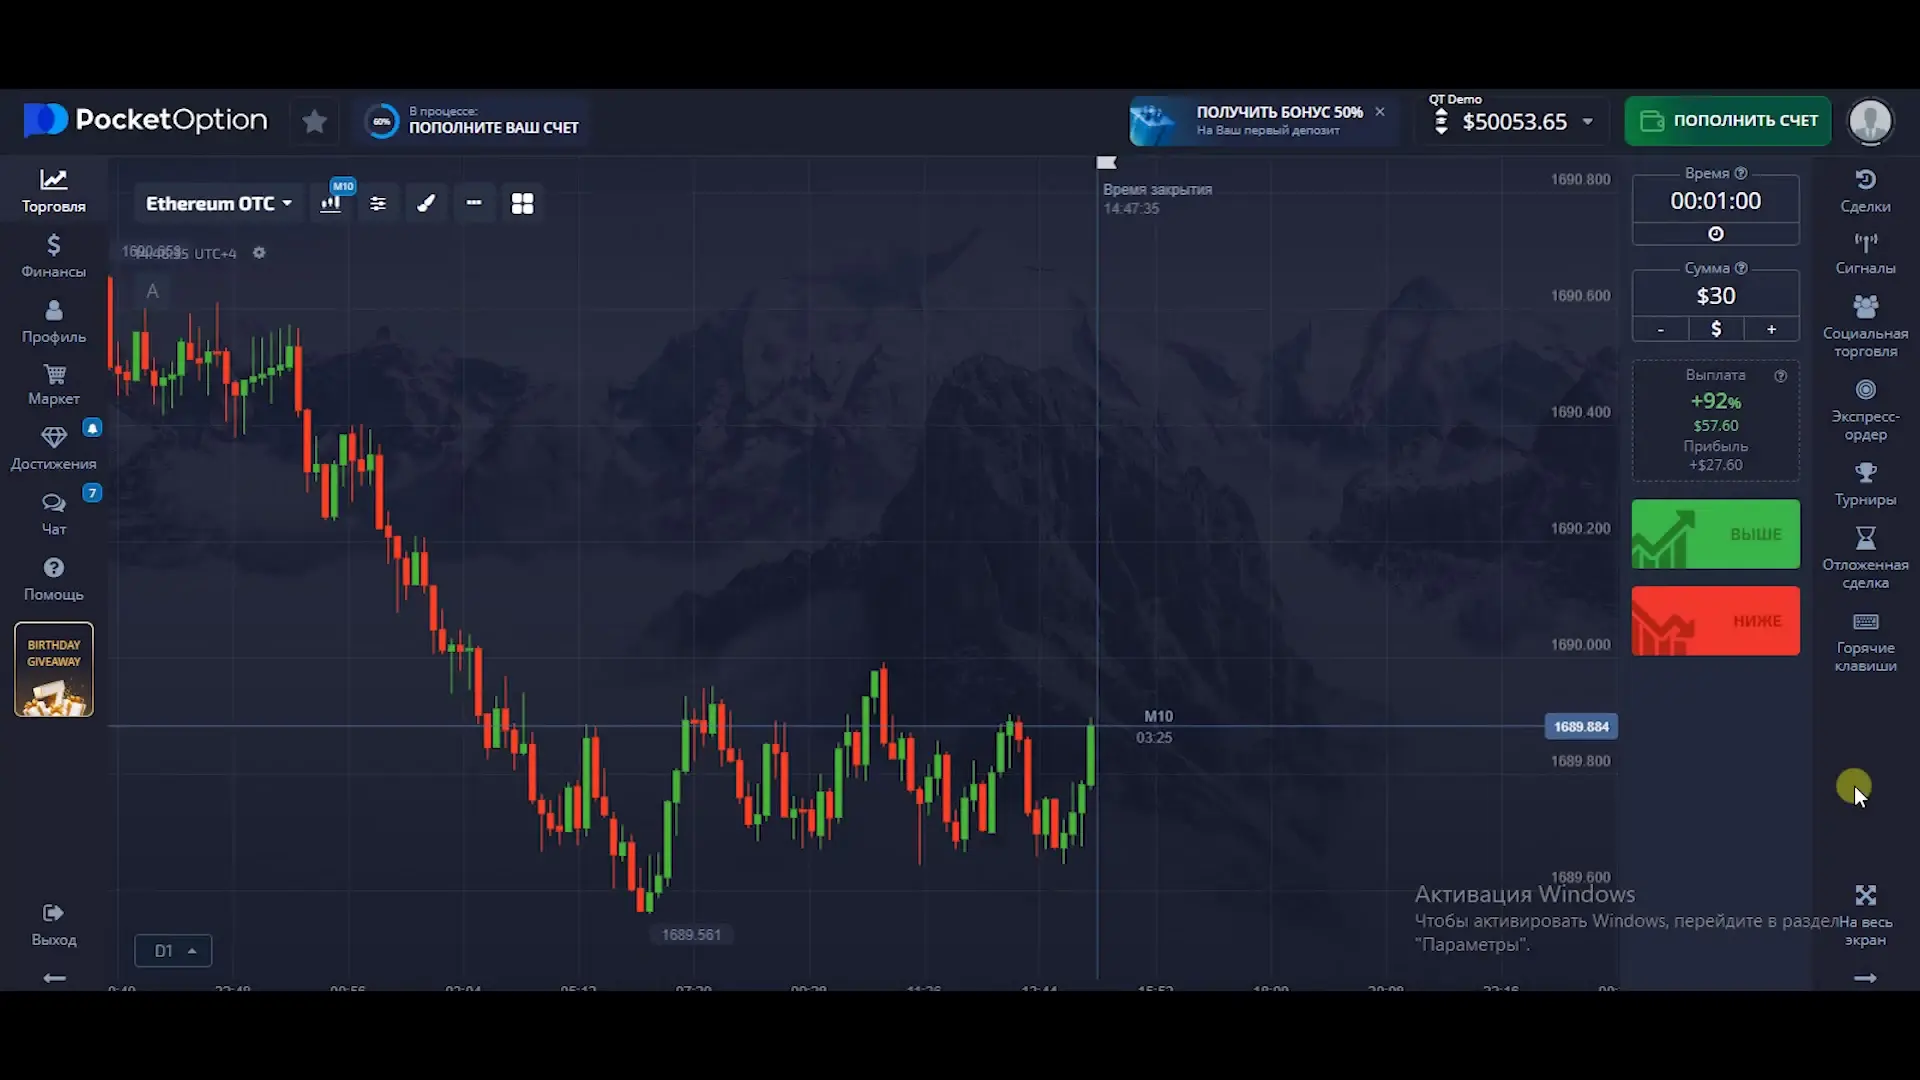Image resolution: width=1920 pixels, height=1080 pixels.
Task: Expand the Ethereum OTC asset dropdown
Action: [218, 203]
